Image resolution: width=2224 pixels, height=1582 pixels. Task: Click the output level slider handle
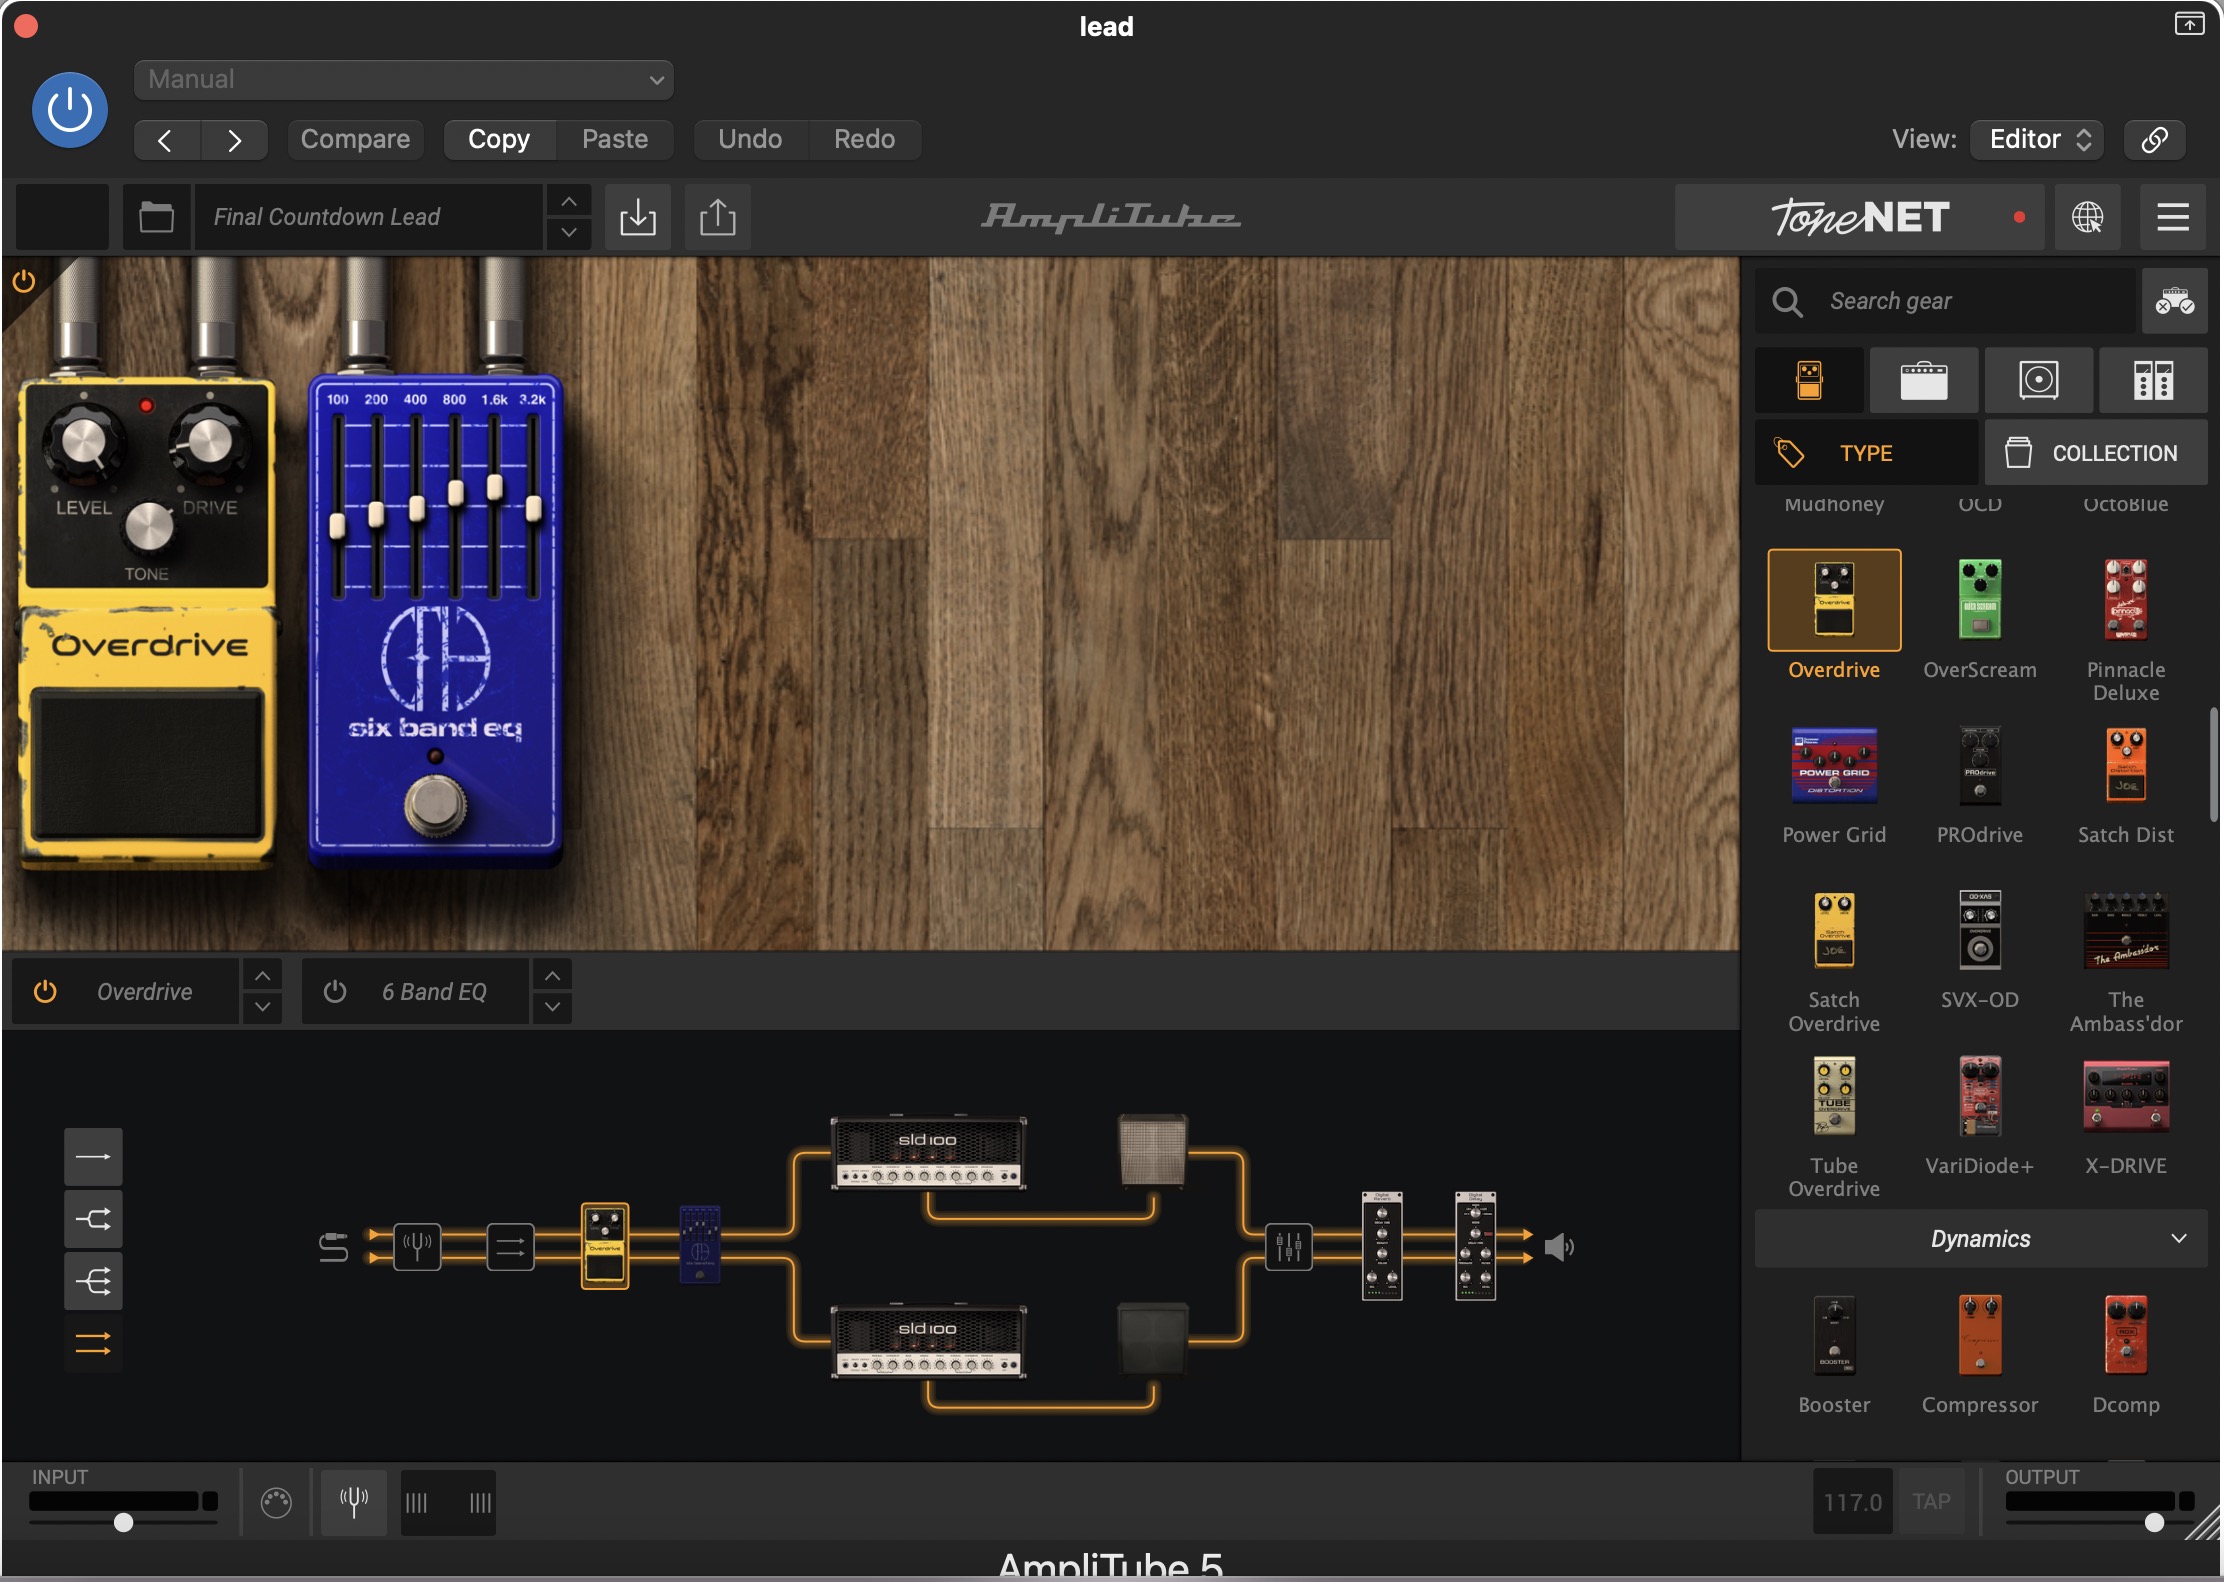coord(2154,1522)
